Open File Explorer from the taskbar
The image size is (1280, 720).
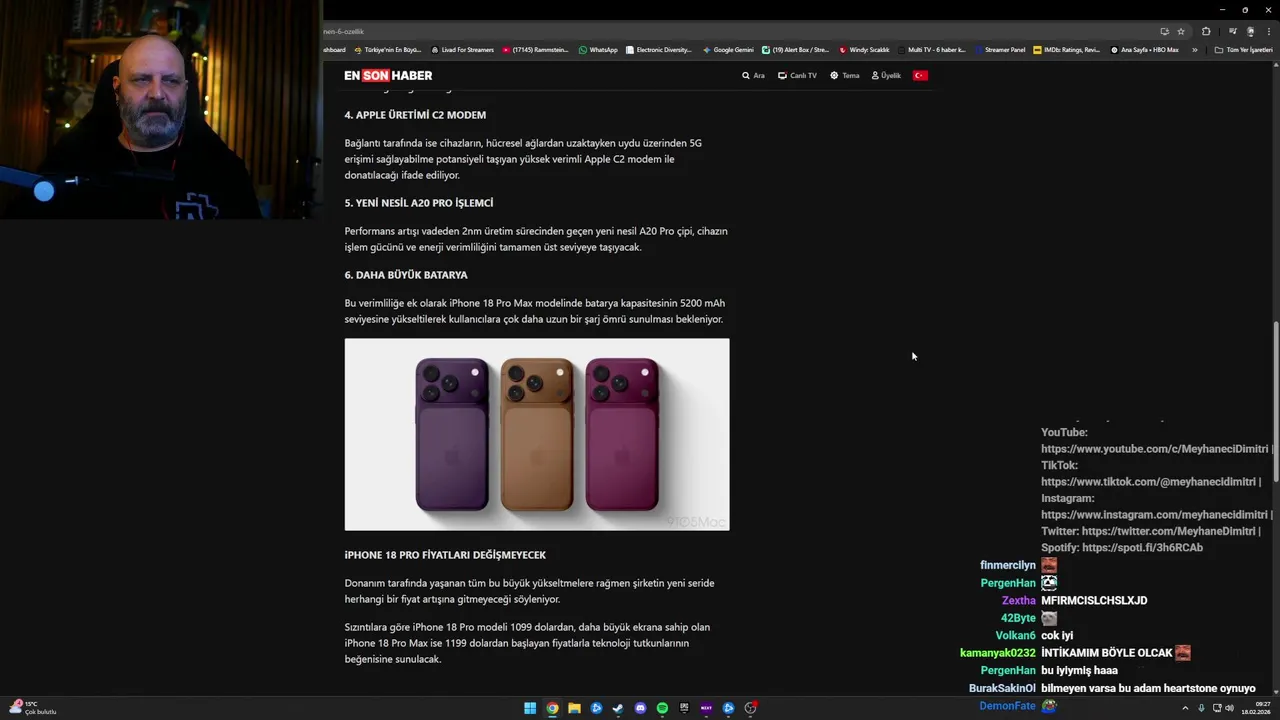tap(574, 708)
